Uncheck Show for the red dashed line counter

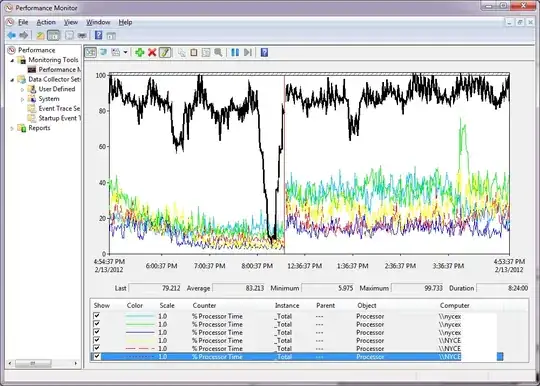(x=97, y=348)
